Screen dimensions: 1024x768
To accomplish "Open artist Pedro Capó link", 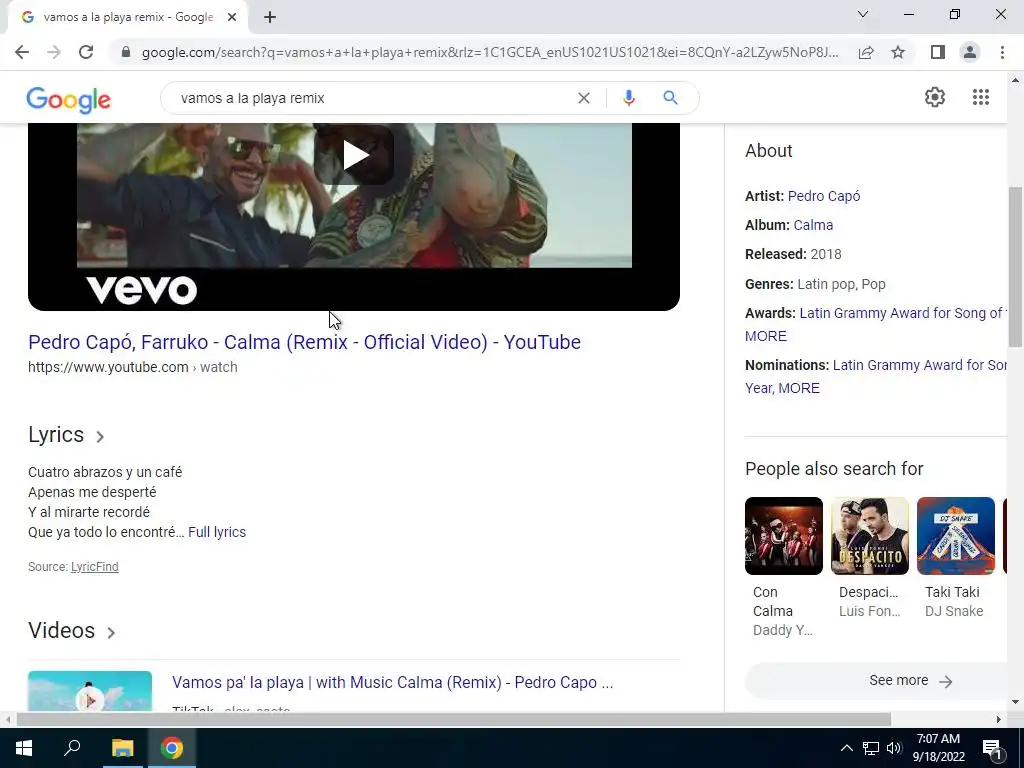I will coord(824,196).
